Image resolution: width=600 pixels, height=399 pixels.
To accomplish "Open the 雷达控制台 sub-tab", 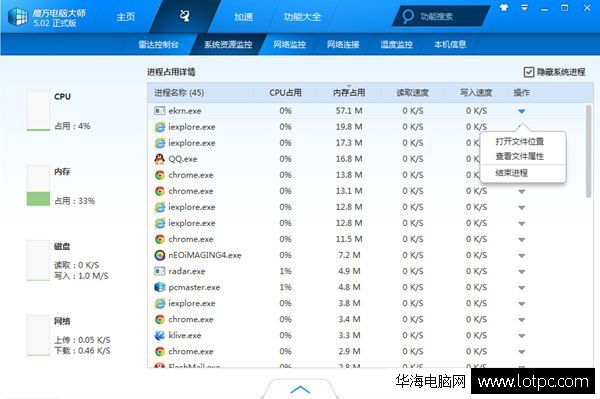I will pyautogui.click(x=158, y=44).
